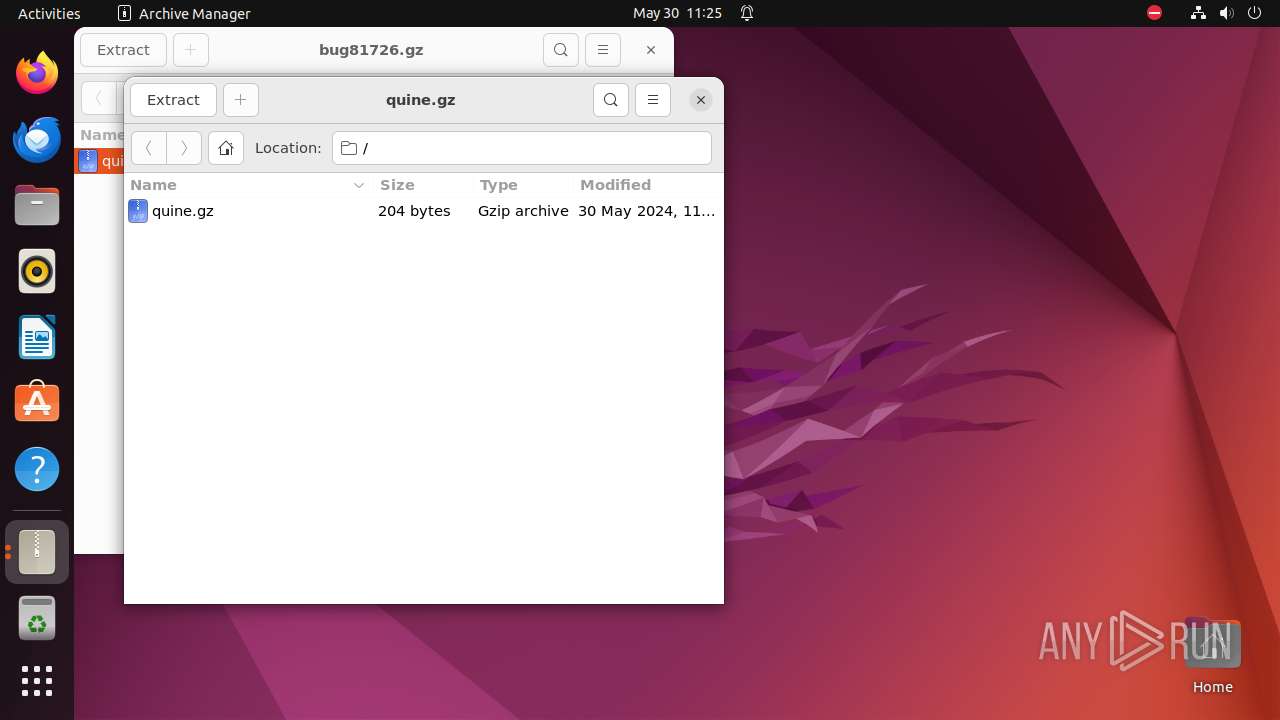Click Archive Manager icon in dock

pyautogui.click(x=37, y=552)
